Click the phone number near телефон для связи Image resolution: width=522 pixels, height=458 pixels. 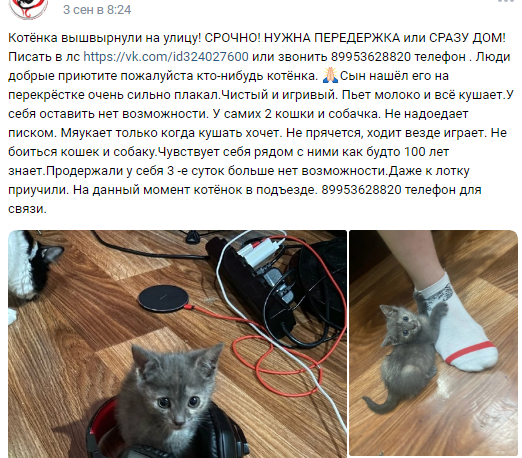(361, 190)
